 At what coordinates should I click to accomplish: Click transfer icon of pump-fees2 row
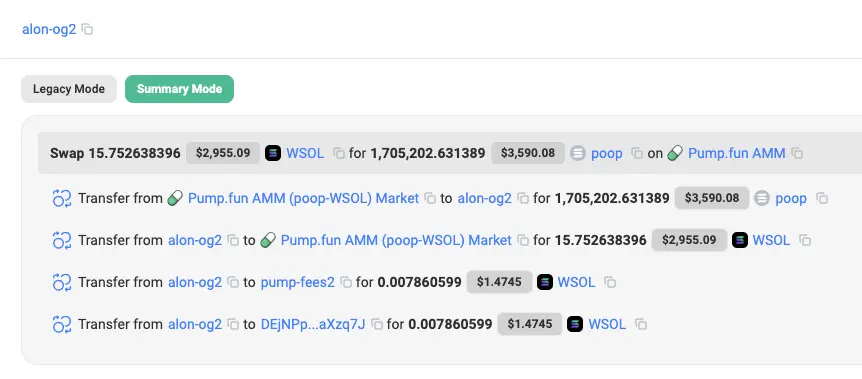[x=62, y=282]
